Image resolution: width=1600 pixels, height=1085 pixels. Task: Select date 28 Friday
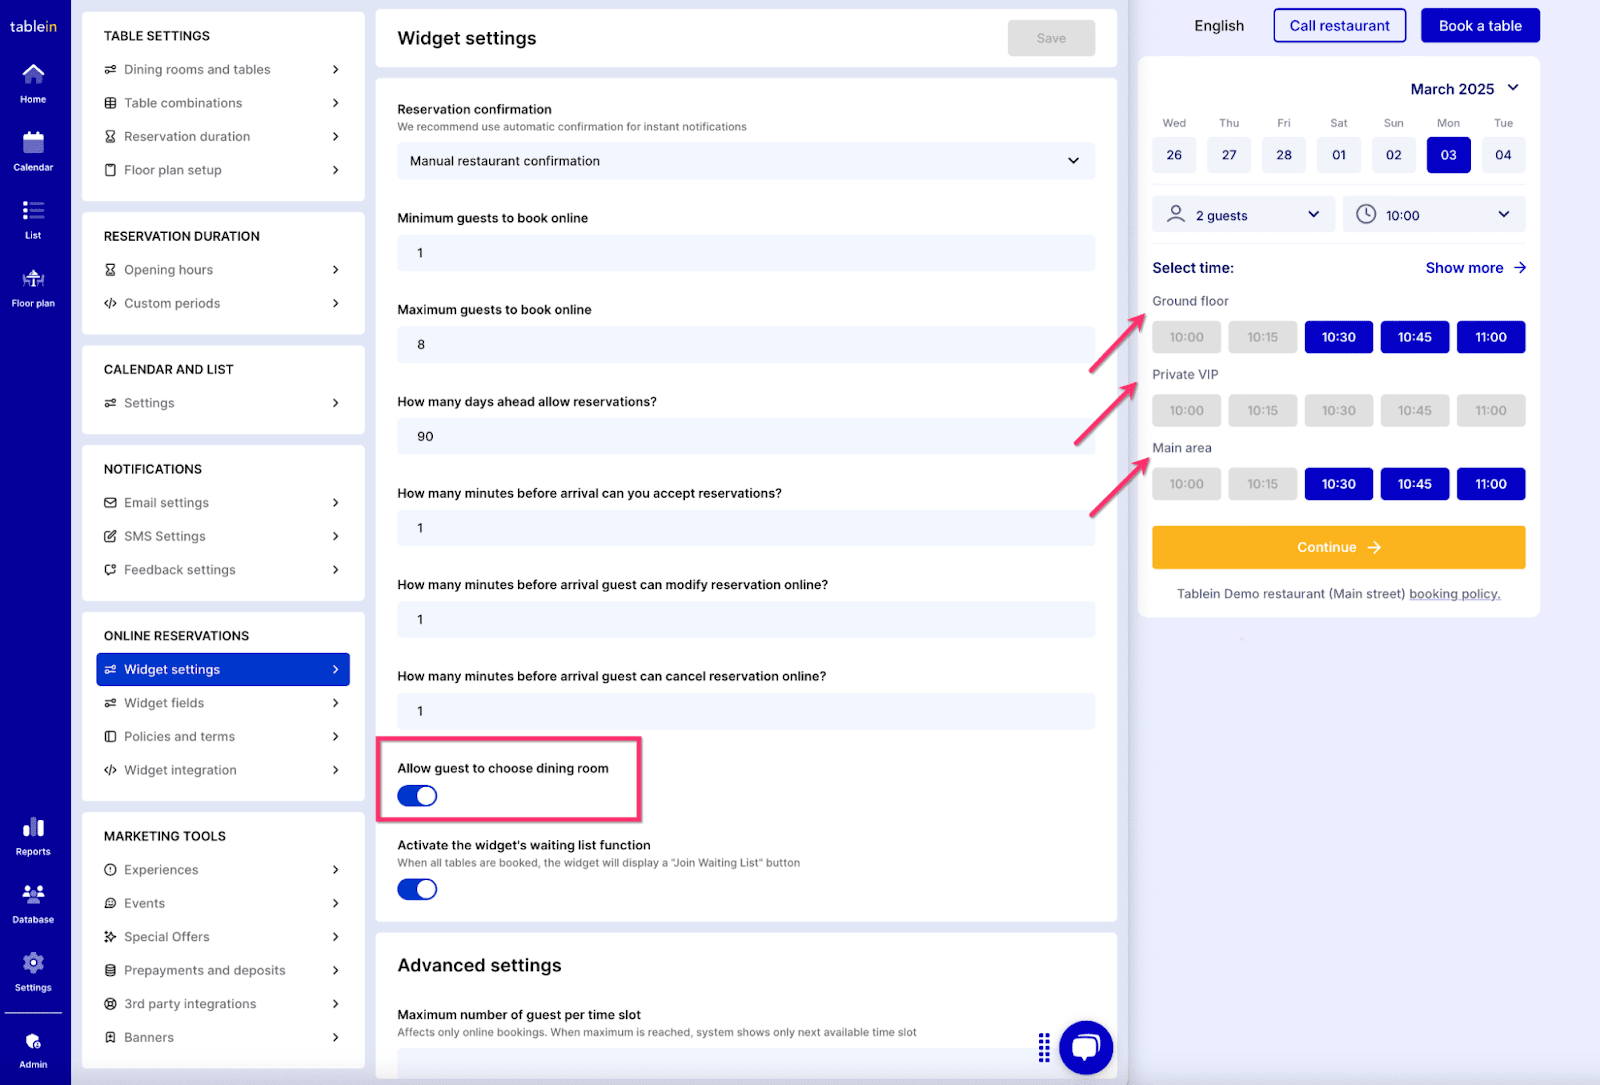click(x=1284, y=154)
